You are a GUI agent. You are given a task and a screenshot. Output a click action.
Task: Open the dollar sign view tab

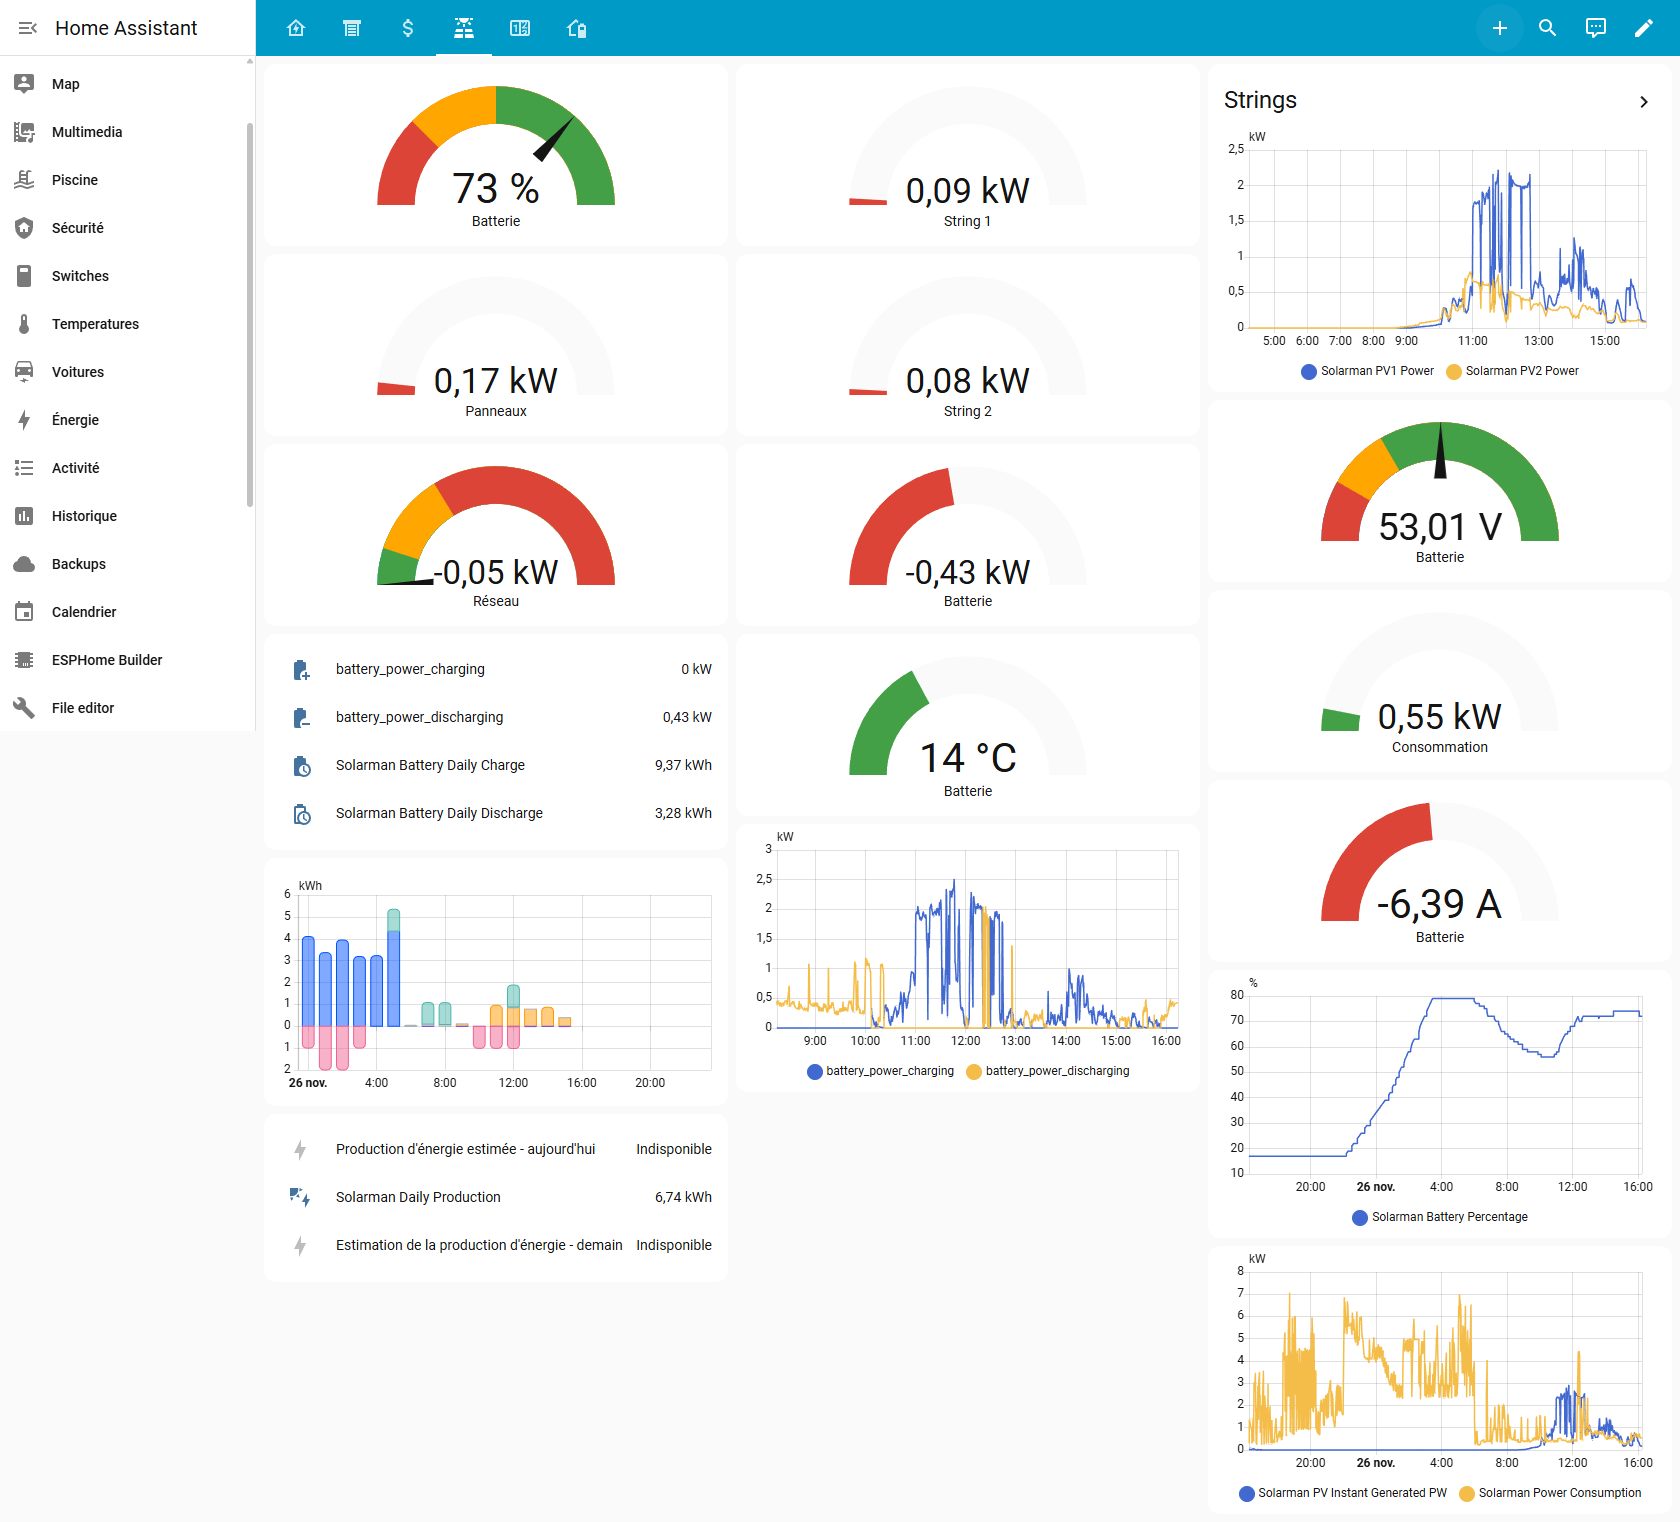(x=408, y=28)
